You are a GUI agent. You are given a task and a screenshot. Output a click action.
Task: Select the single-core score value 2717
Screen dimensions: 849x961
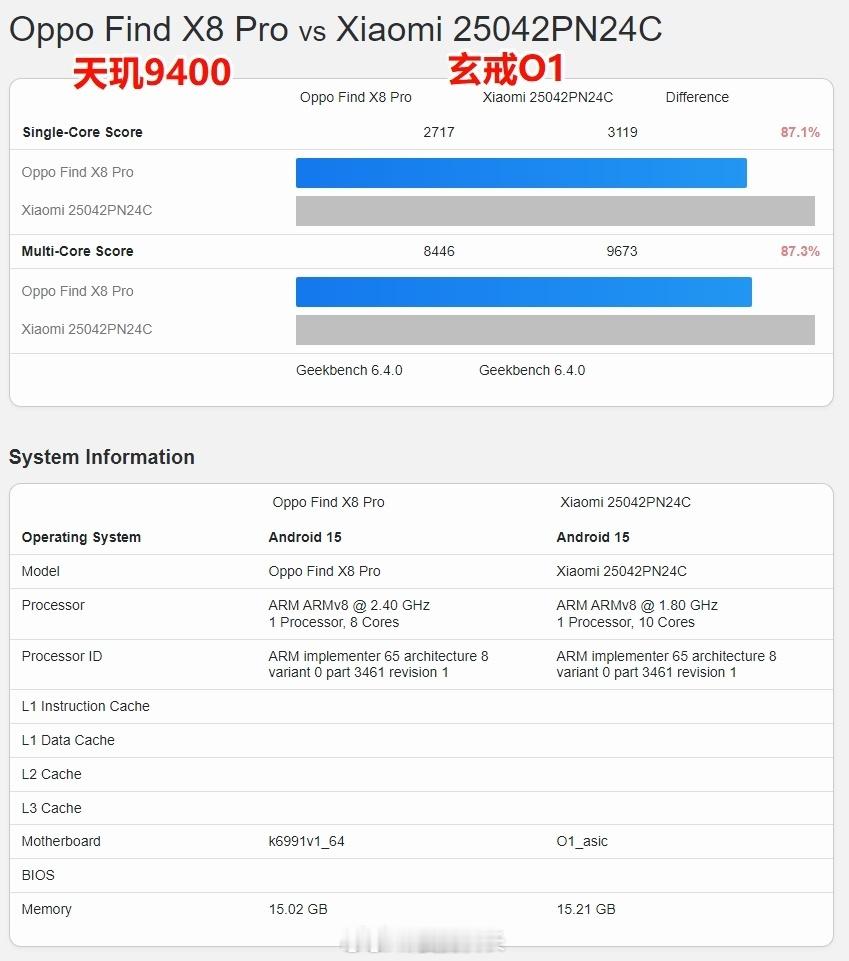point(439,132)
